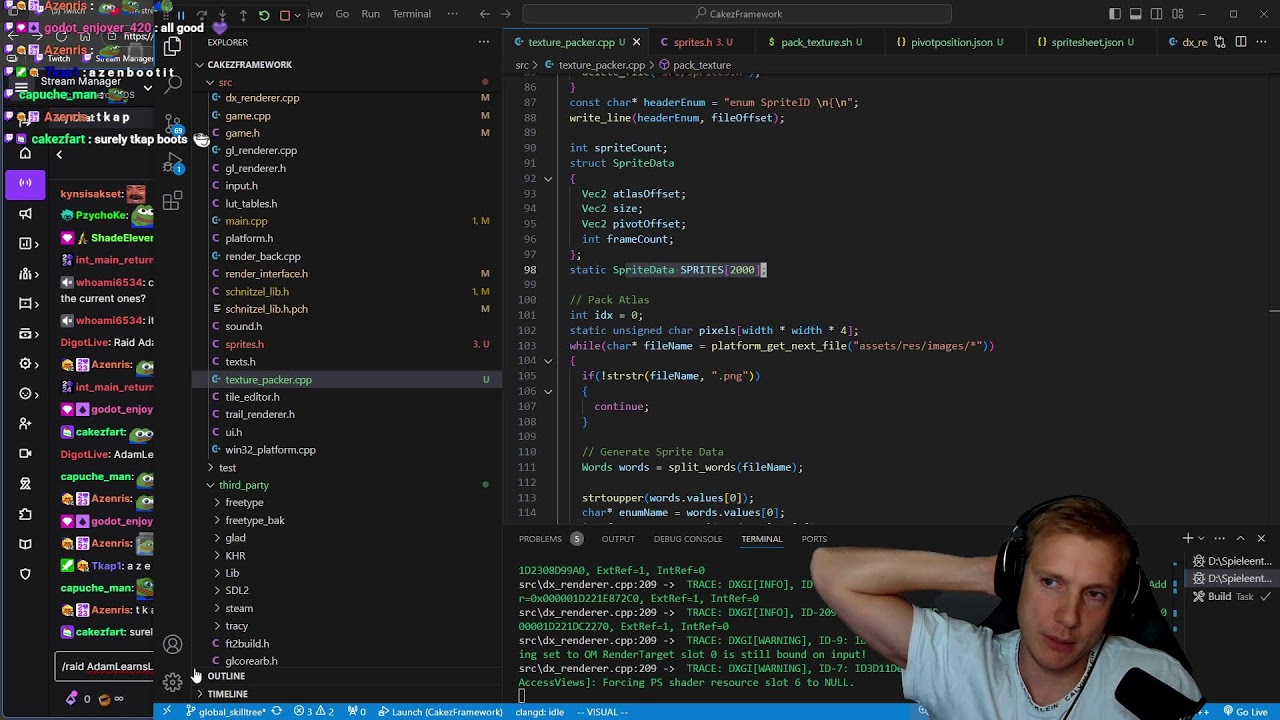The image size is (1280, 720).
Task: Click Go Live in the status bar
Action: [x=1244, y=712]
